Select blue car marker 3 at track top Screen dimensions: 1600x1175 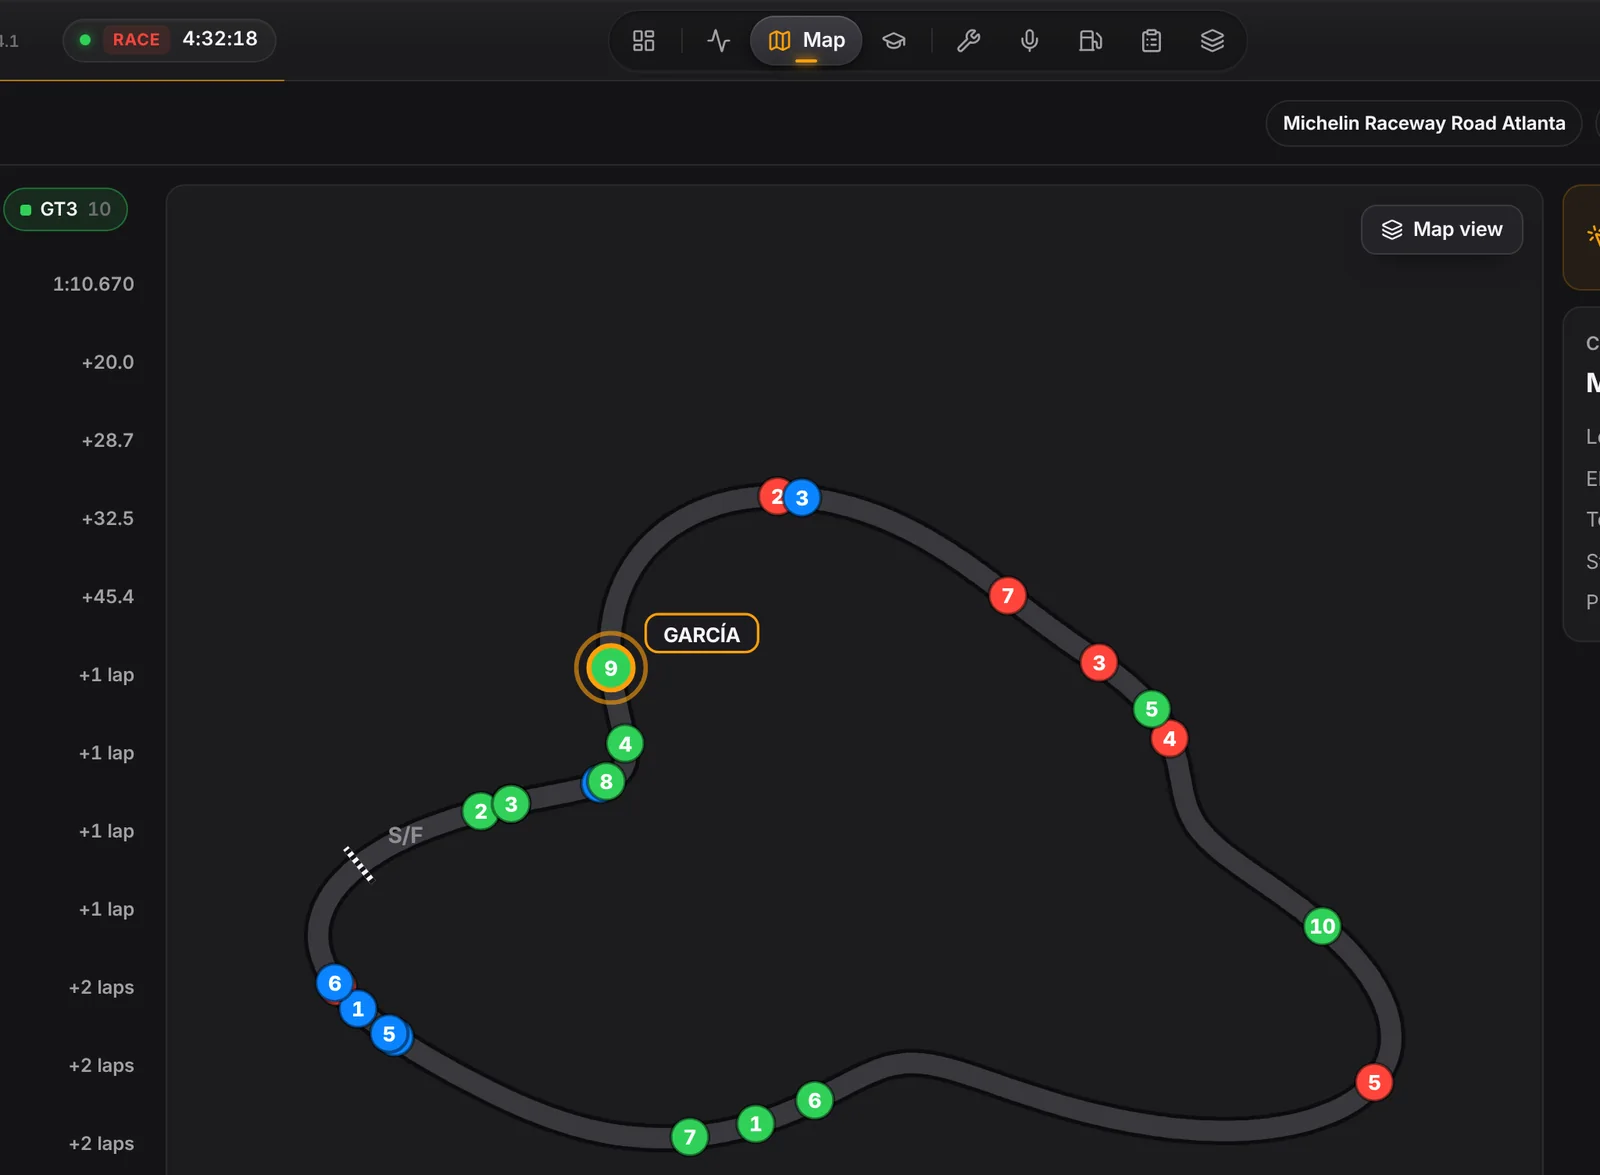coord(802,498)
